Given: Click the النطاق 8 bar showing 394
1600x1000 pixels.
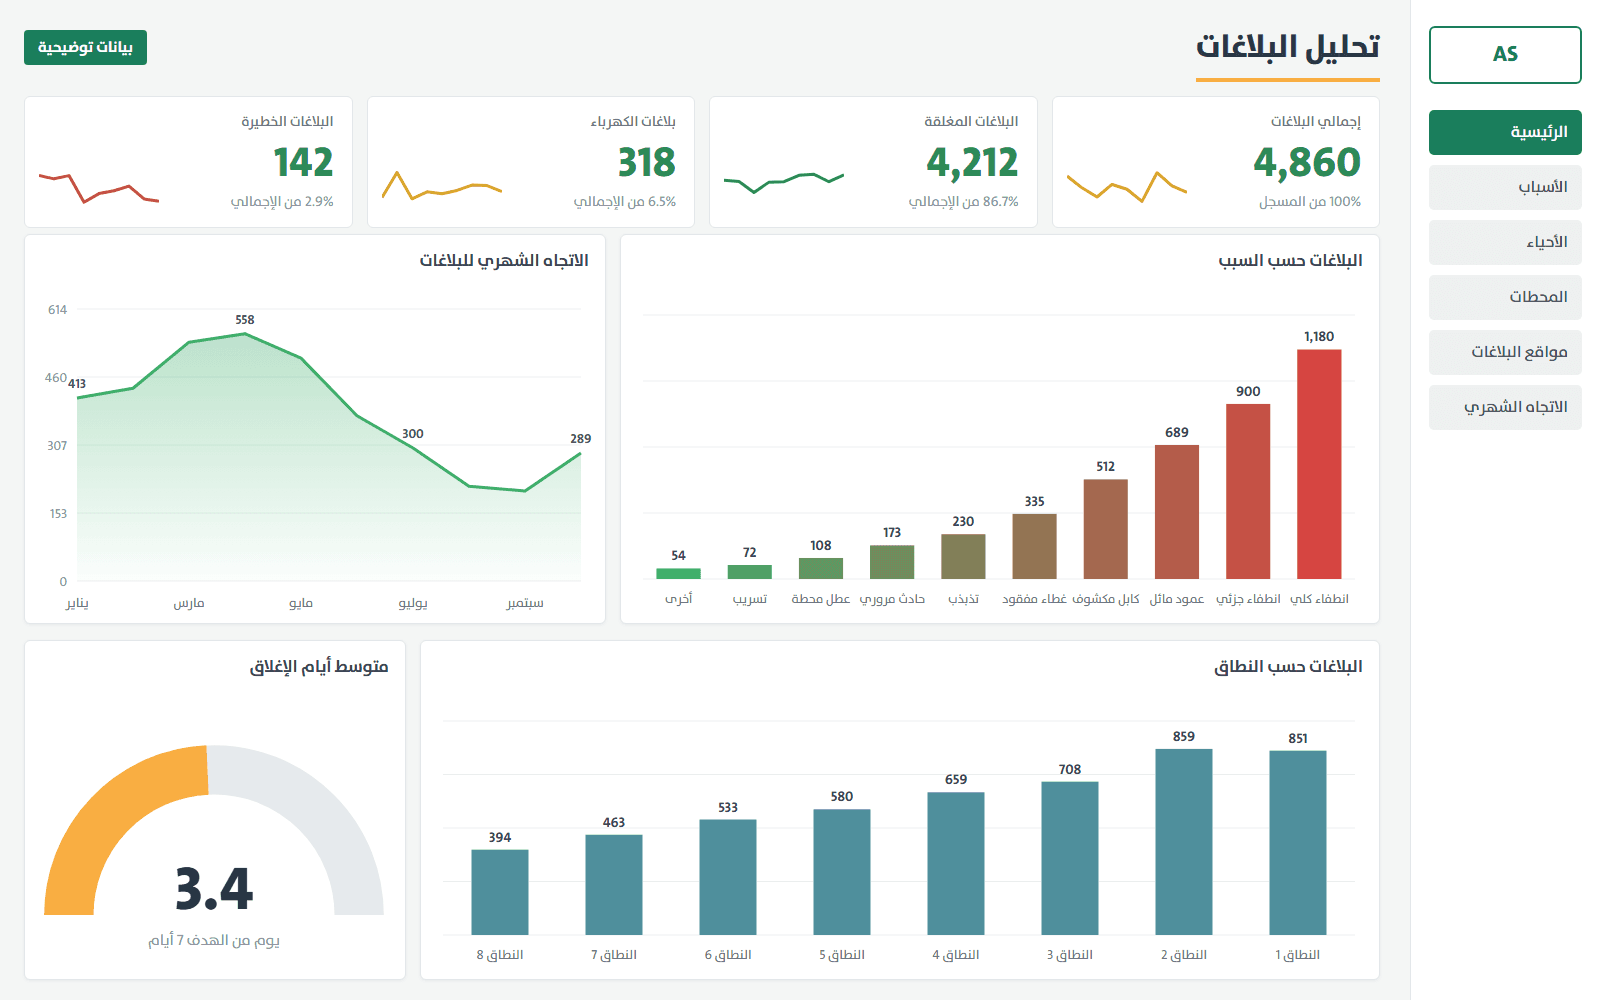Looking at the screenshot, I should (x=500, y=892).
